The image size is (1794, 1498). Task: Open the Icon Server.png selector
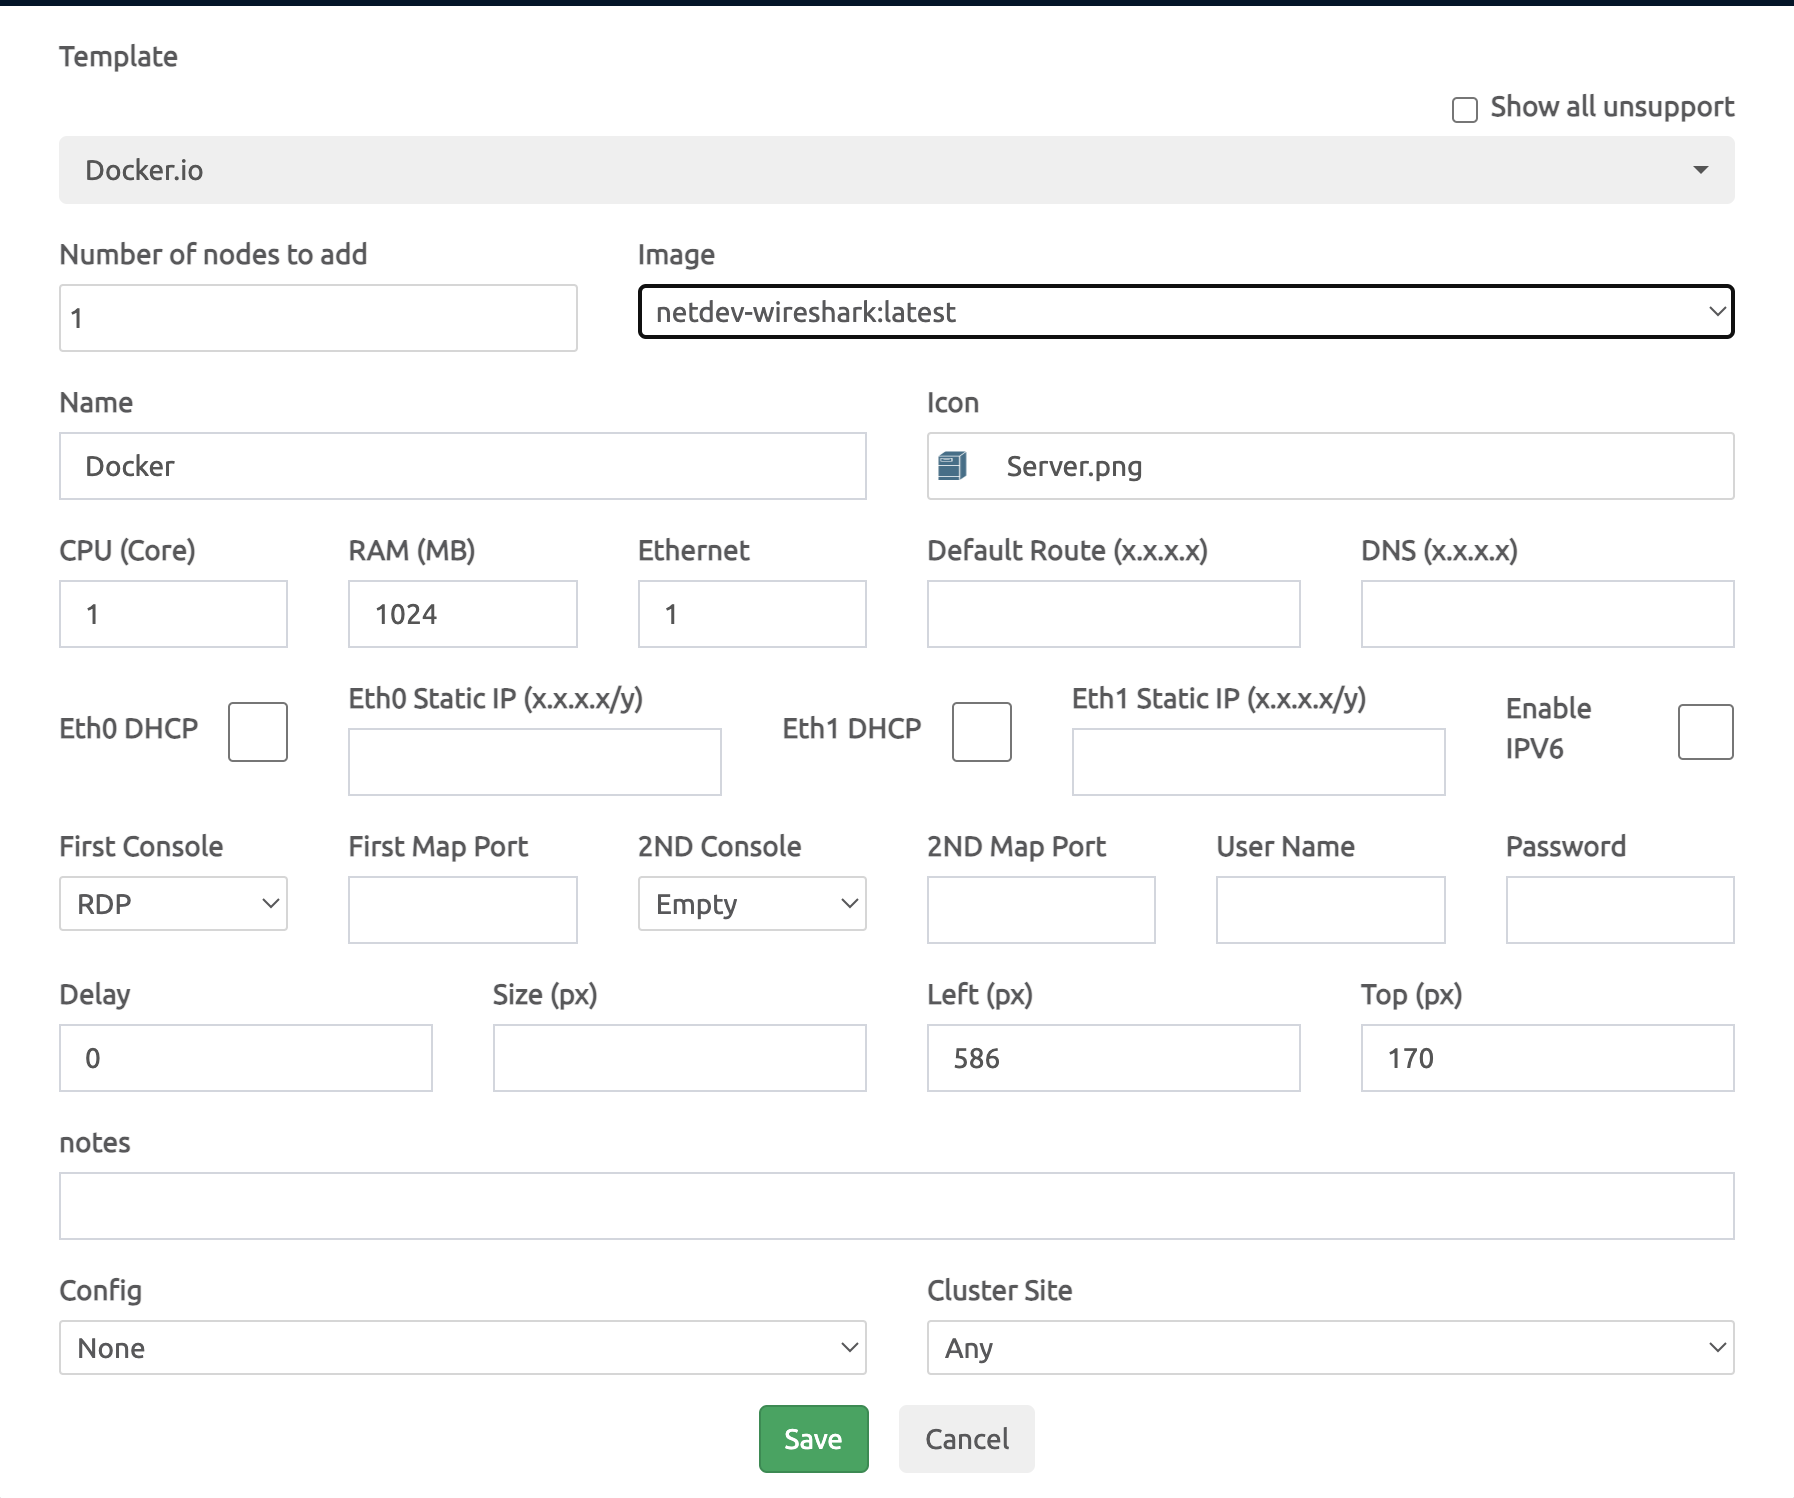(1331, 466)
